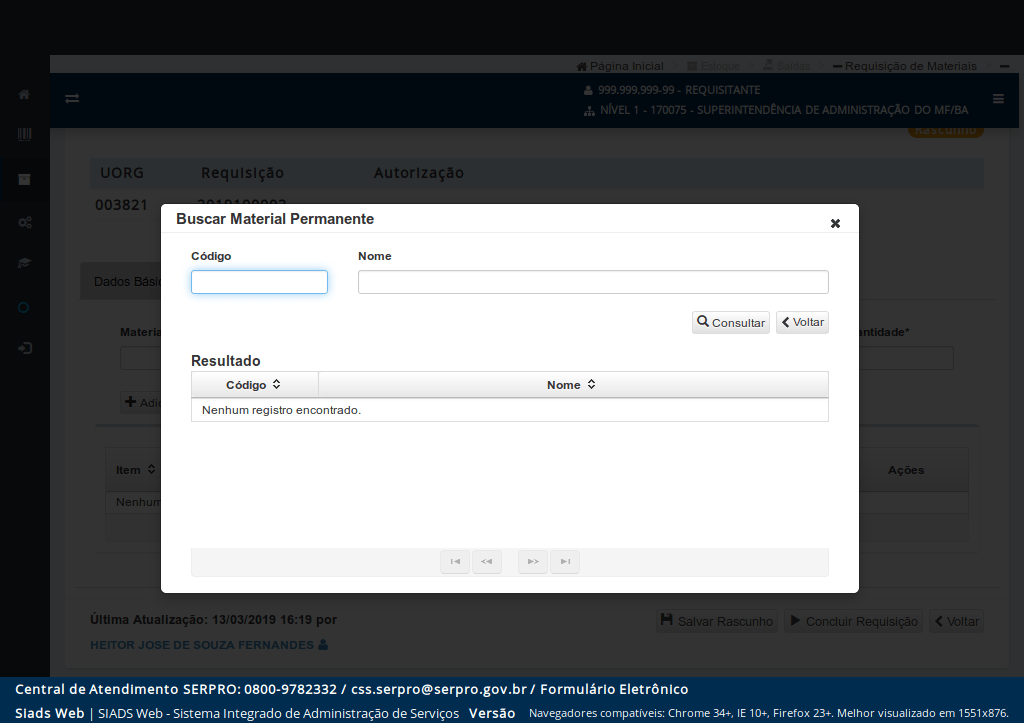Click the circle icon in the left sidebar
The height and width of the screenshot is (723, 1024).
[24, 308]
